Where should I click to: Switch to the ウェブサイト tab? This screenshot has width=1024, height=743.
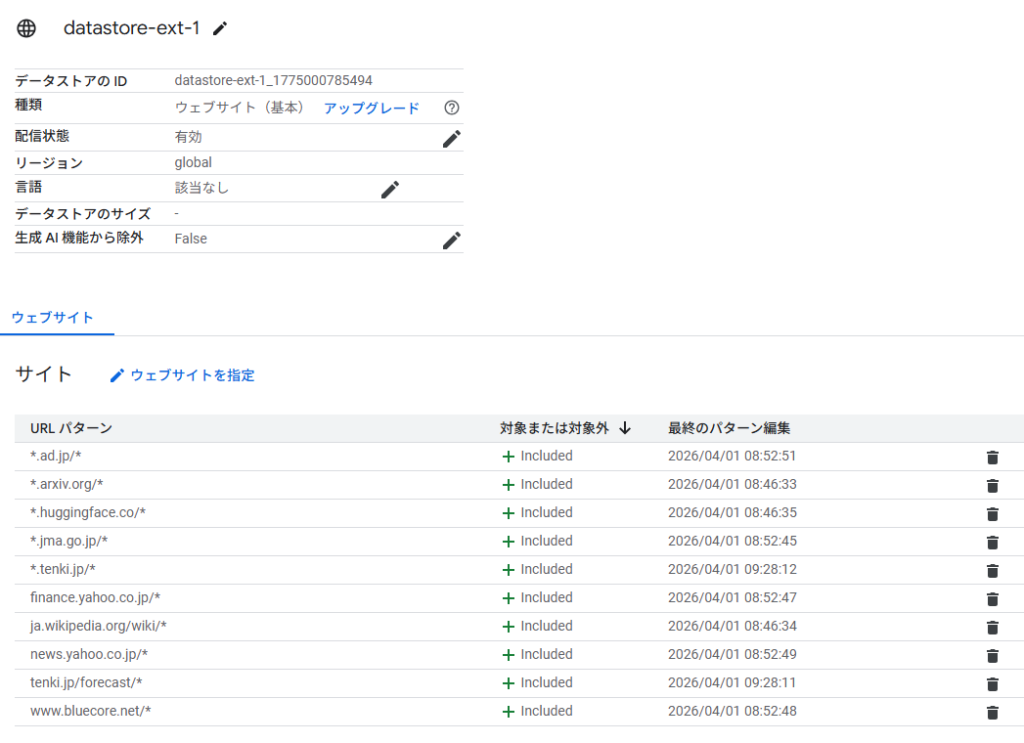pyautogui.click(x=53, y=318)
